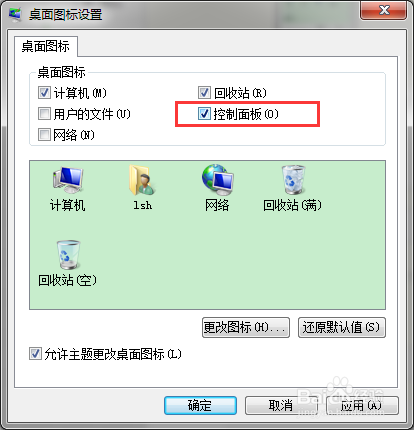Select the 网络 network globe icon
This screenshot has height=430, width=414.
tap(217, 180)
